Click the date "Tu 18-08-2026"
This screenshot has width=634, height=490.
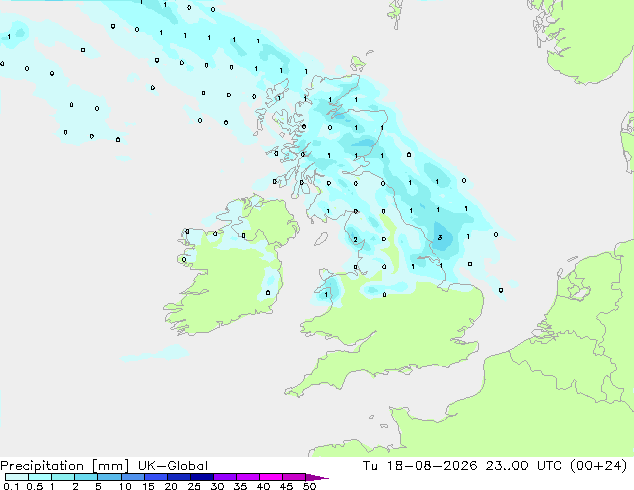point(420,466)
